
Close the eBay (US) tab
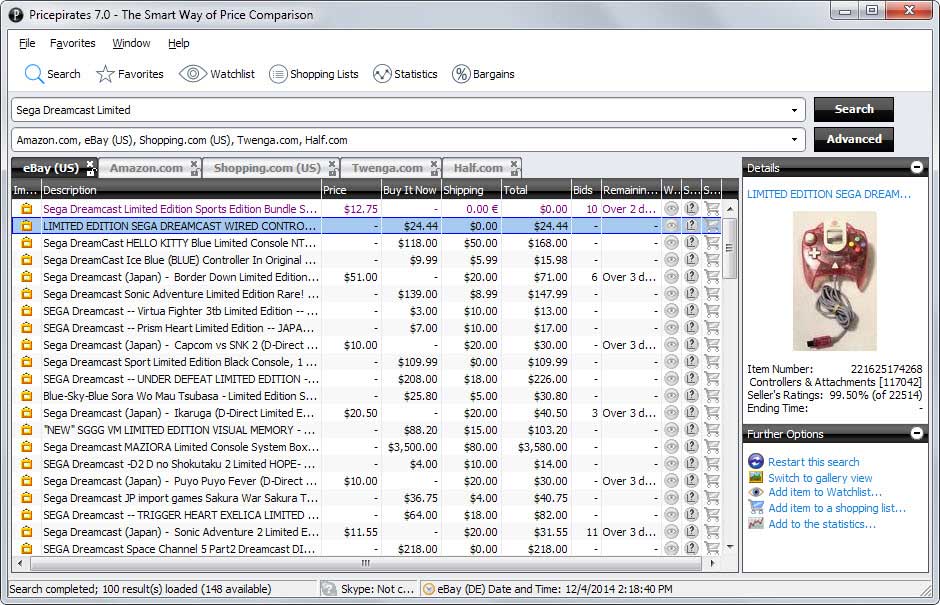(90, 164)
